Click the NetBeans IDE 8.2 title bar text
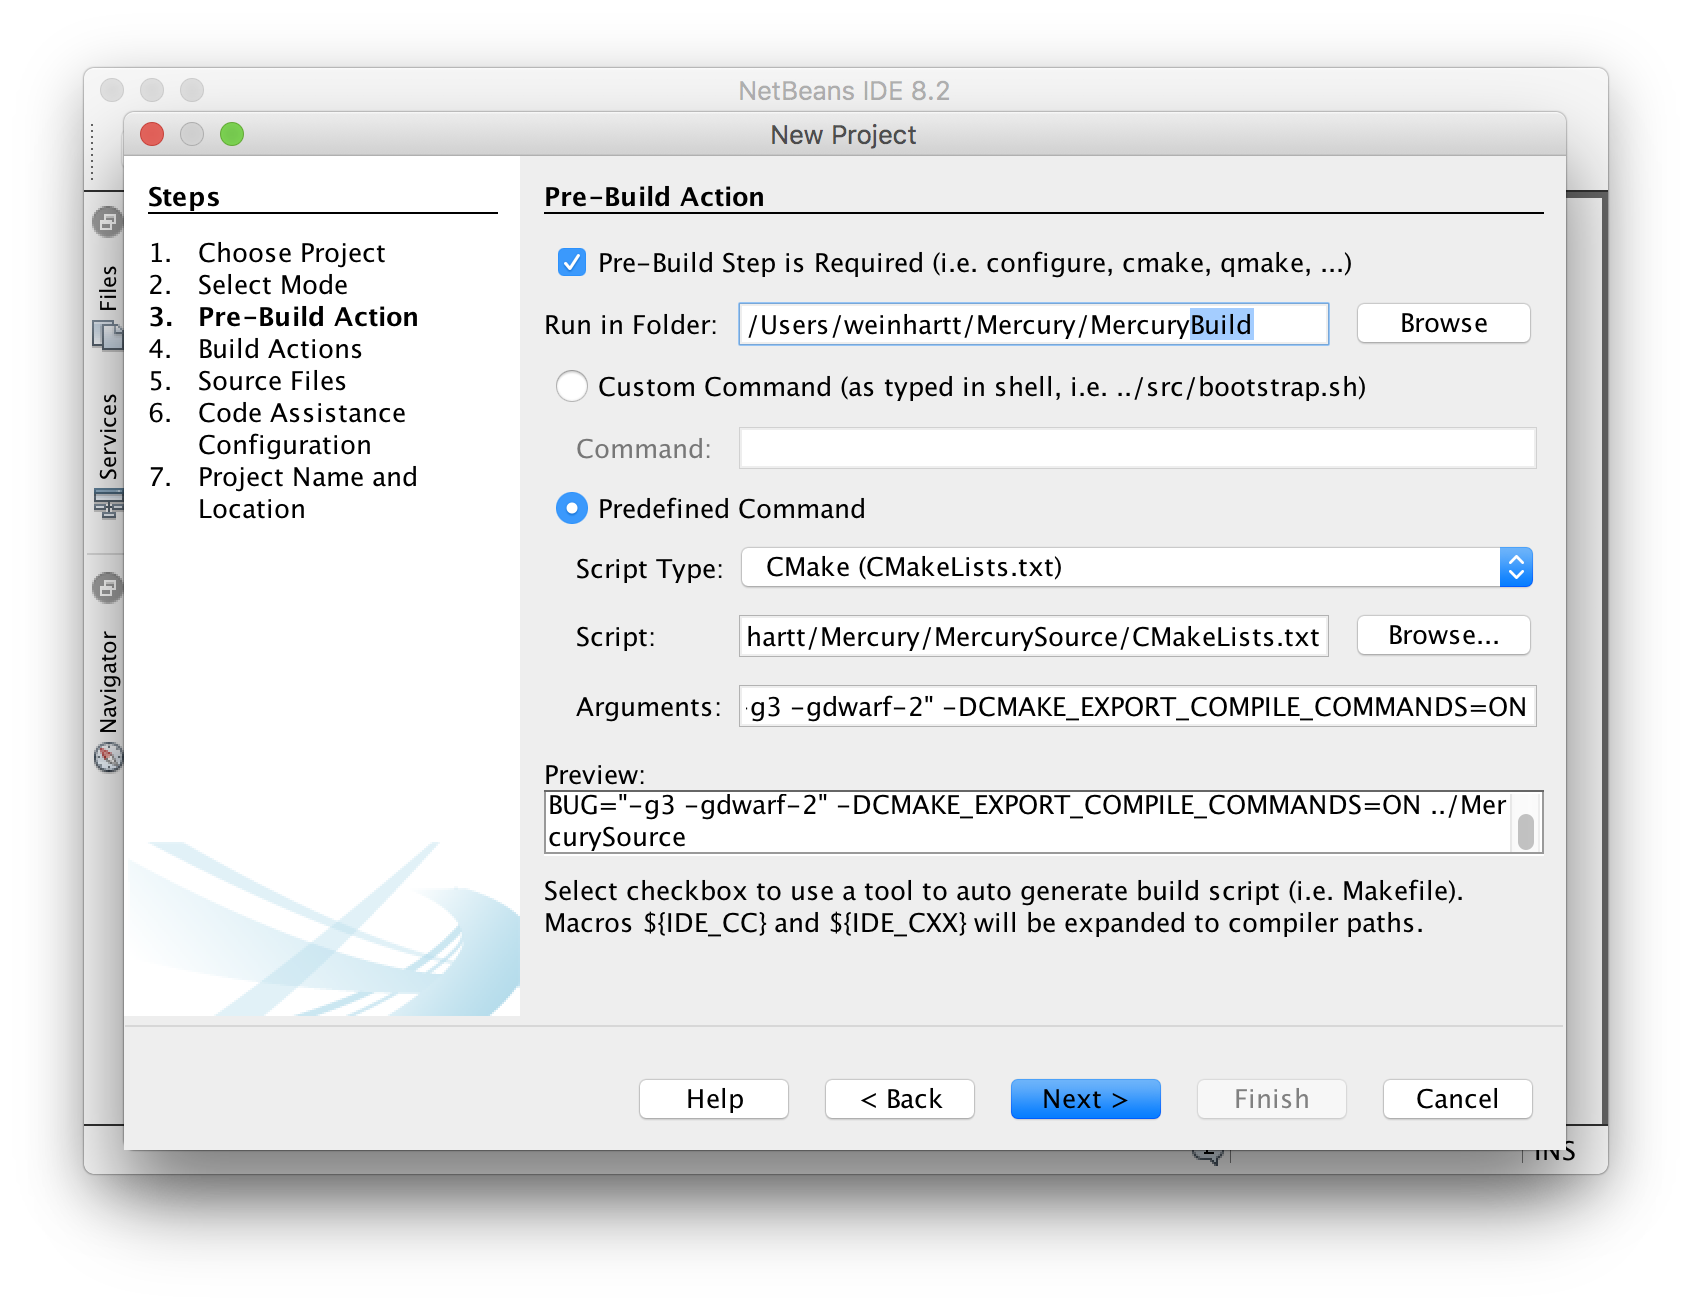The height and width of the screenshot is (1310, 1692). pyautogui.click(x=844, y=91)
